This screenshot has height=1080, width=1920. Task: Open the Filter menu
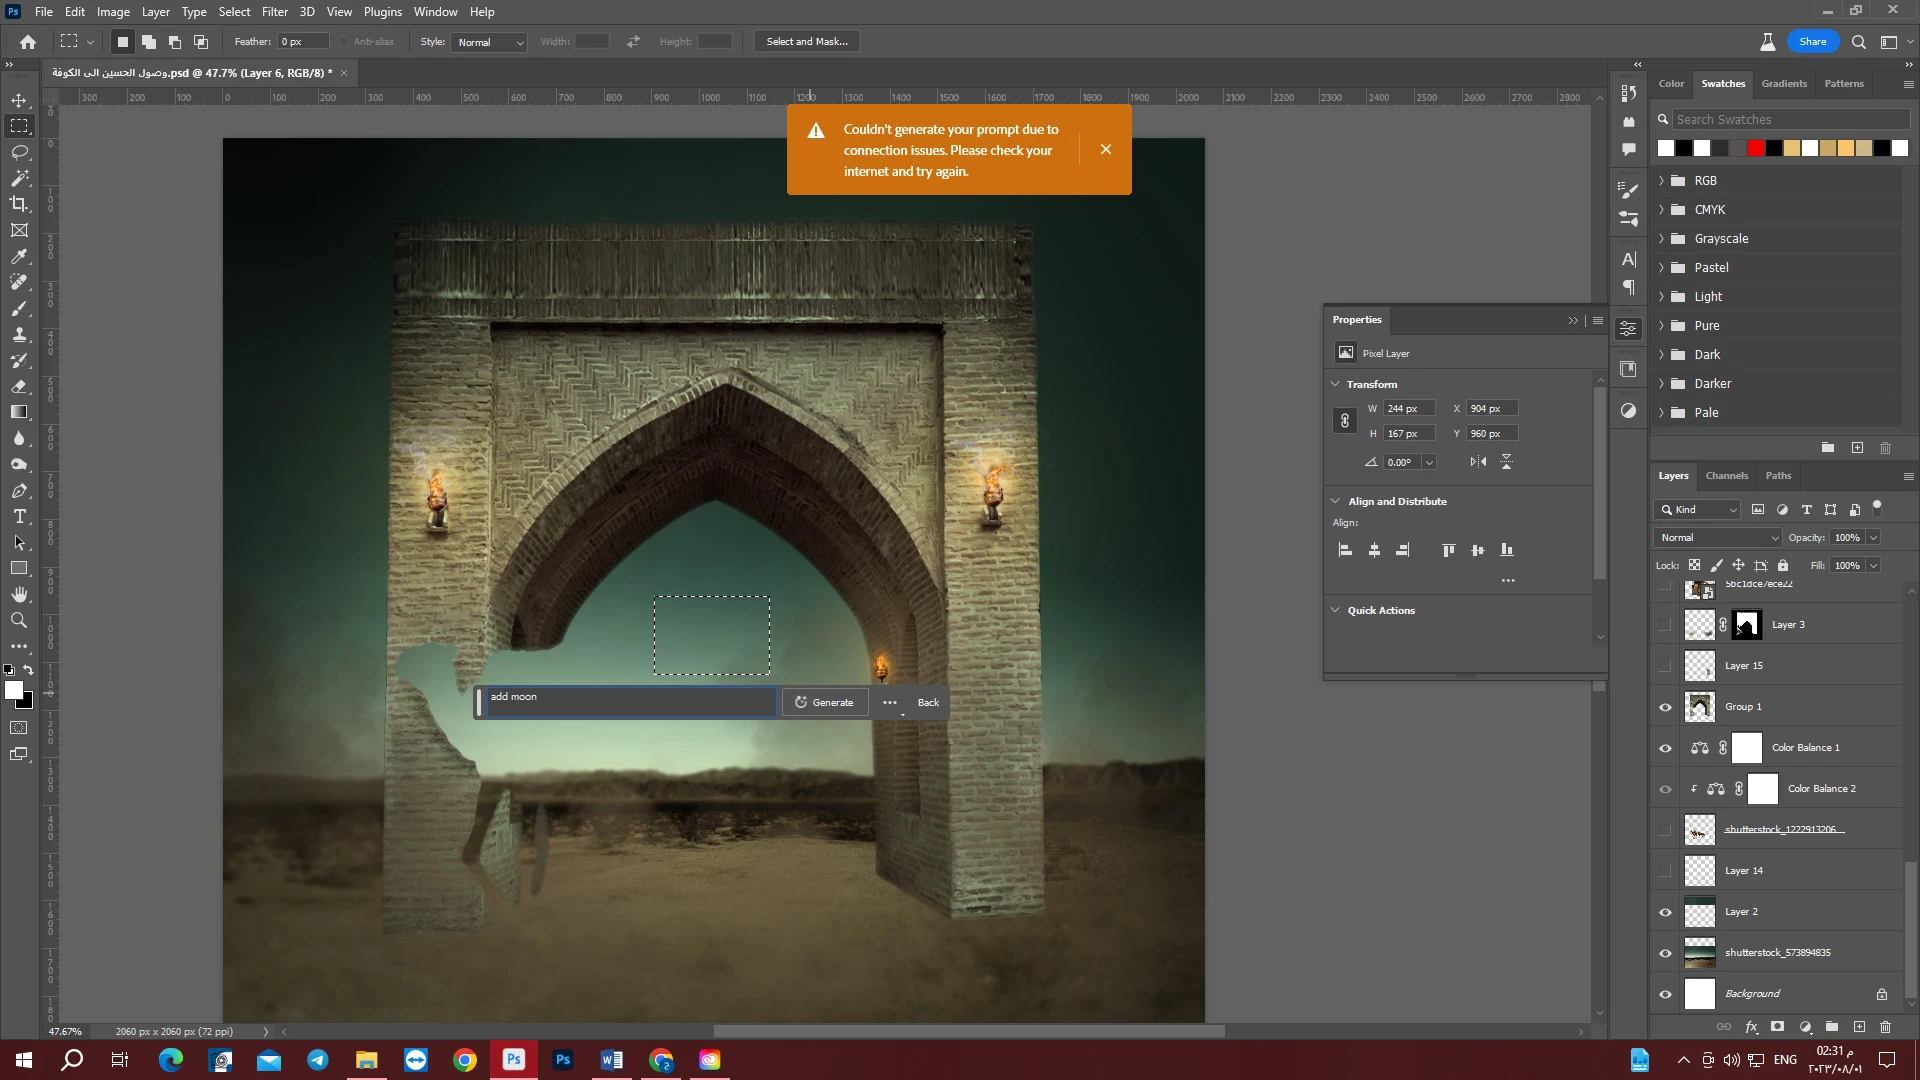click(274, 12)
